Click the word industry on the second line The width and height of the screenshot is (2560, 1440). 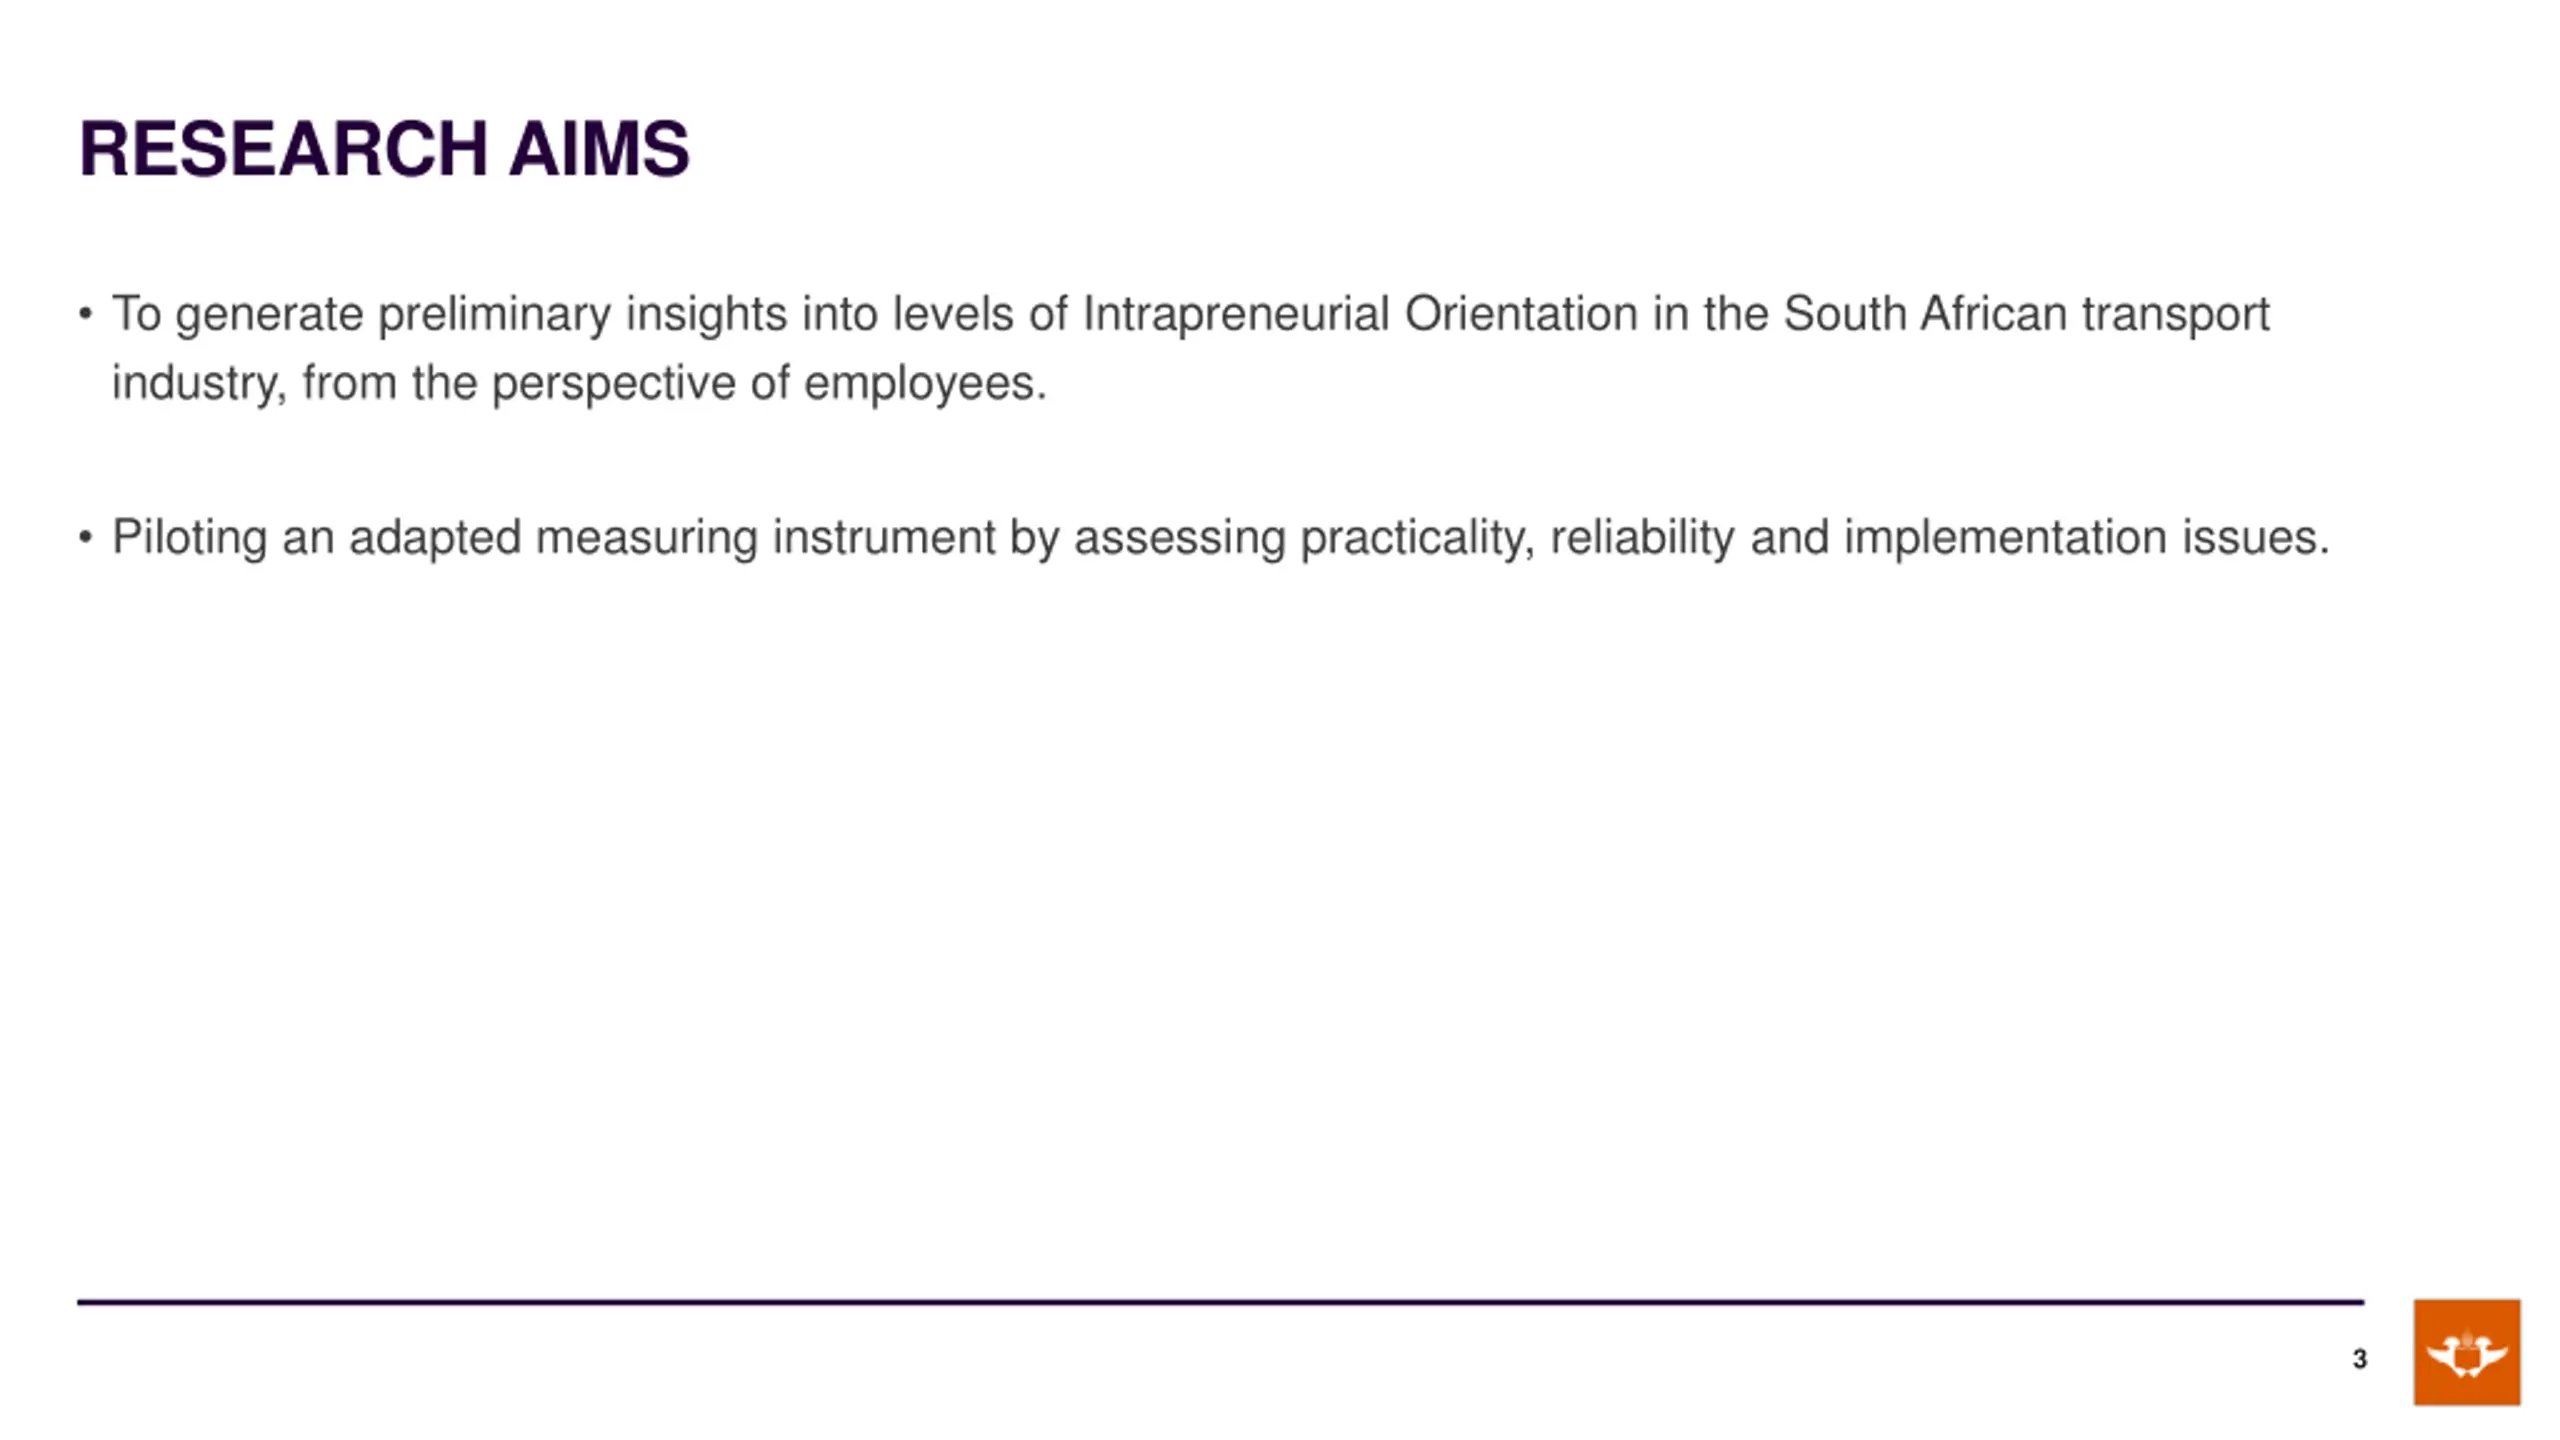click(199, 384)
